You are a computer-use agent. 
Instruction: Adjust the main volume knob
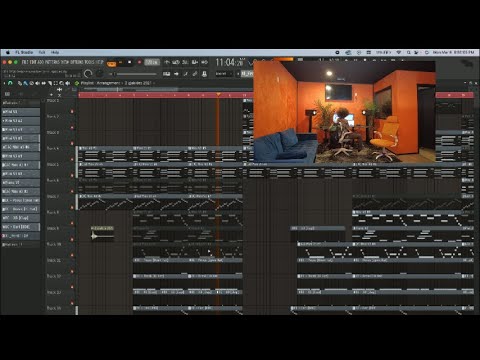point(88,73)
